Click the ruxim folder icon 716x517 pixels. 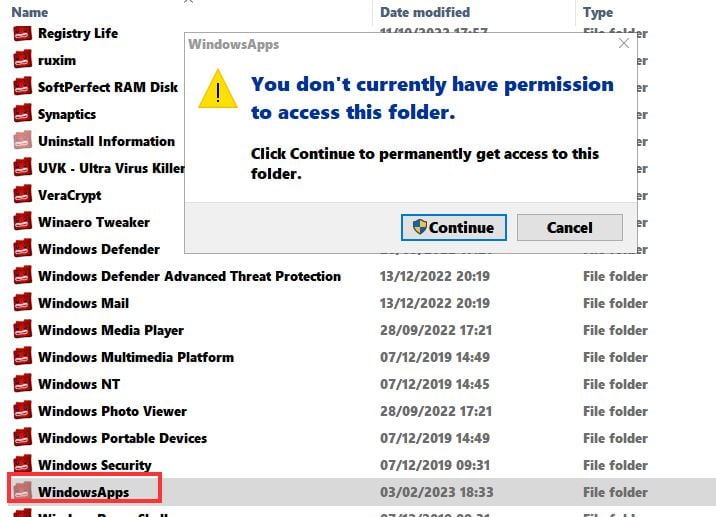point(23,60)
